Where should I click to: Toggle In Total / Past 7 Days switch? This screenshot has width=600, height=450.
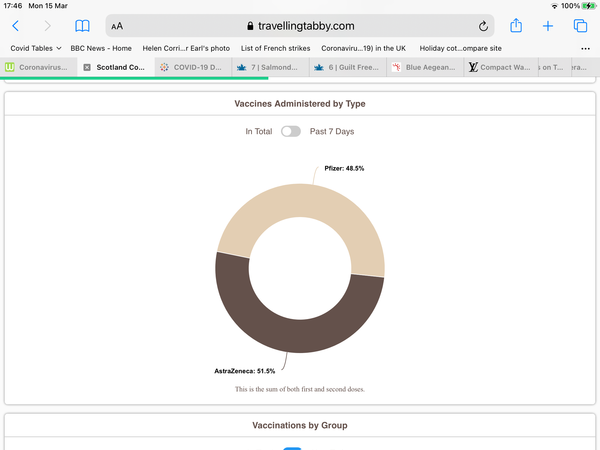(291, 131)
